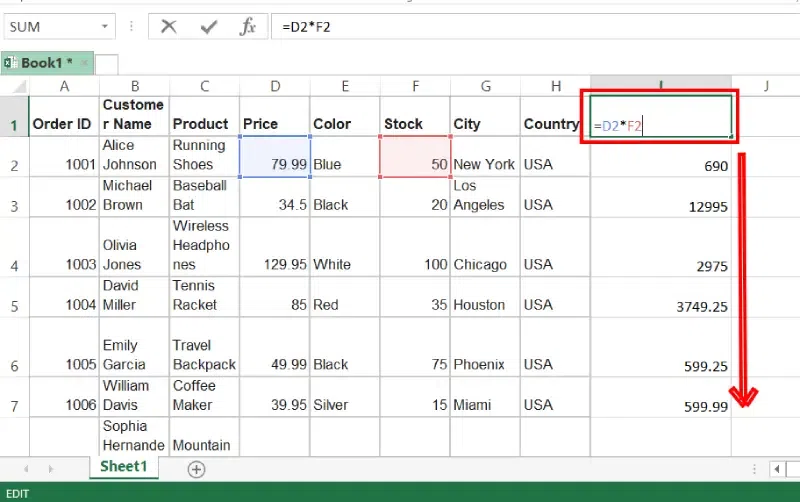
Task: Click the value 12995 in column I
Action: coord(708,207)
